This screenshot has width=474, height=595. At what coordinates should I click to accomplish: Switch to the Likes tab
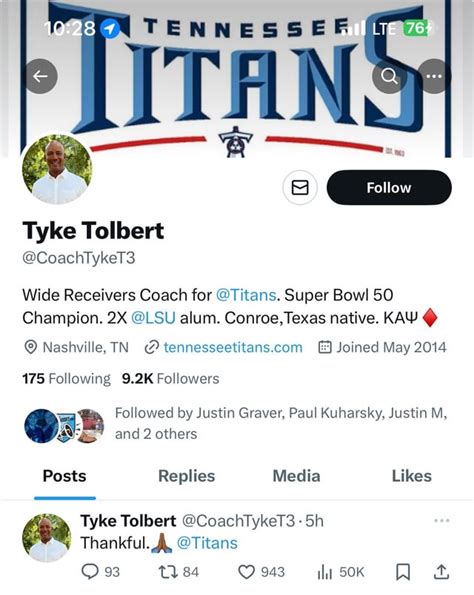tap(411, 476)
